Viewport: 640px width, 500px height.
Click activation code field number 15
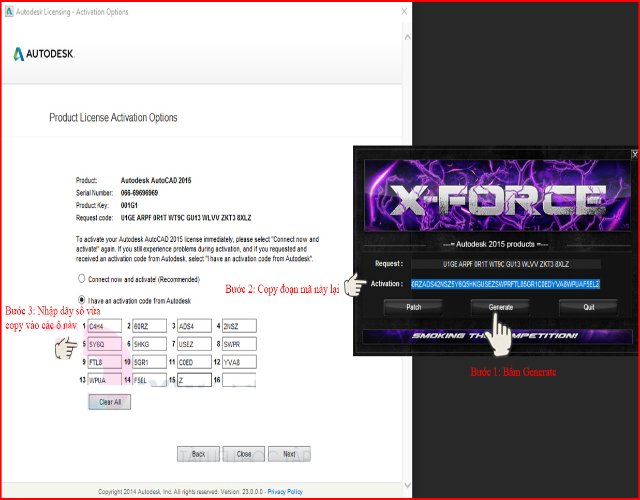click(194, 380)
